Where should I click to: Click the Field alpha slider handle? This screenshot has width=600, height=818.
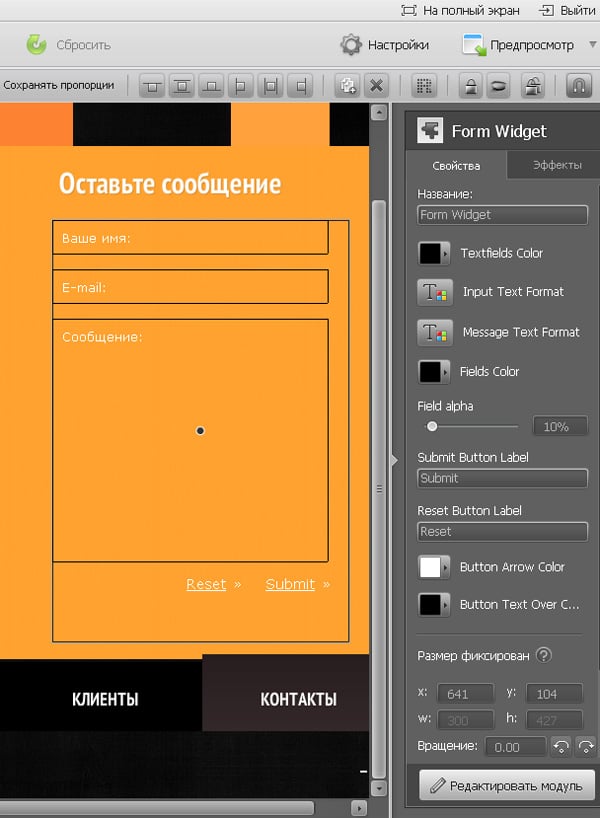pyautogui.click(x=432, y=426)
